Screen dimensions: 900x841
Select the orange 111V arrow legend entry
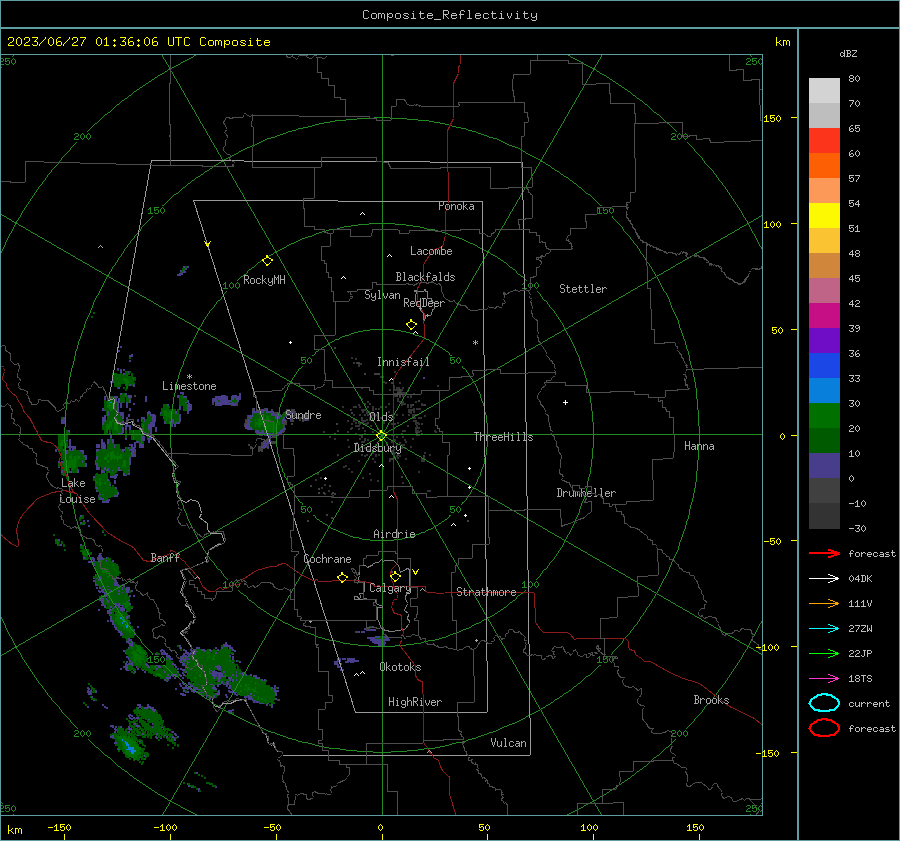point(824,603)
